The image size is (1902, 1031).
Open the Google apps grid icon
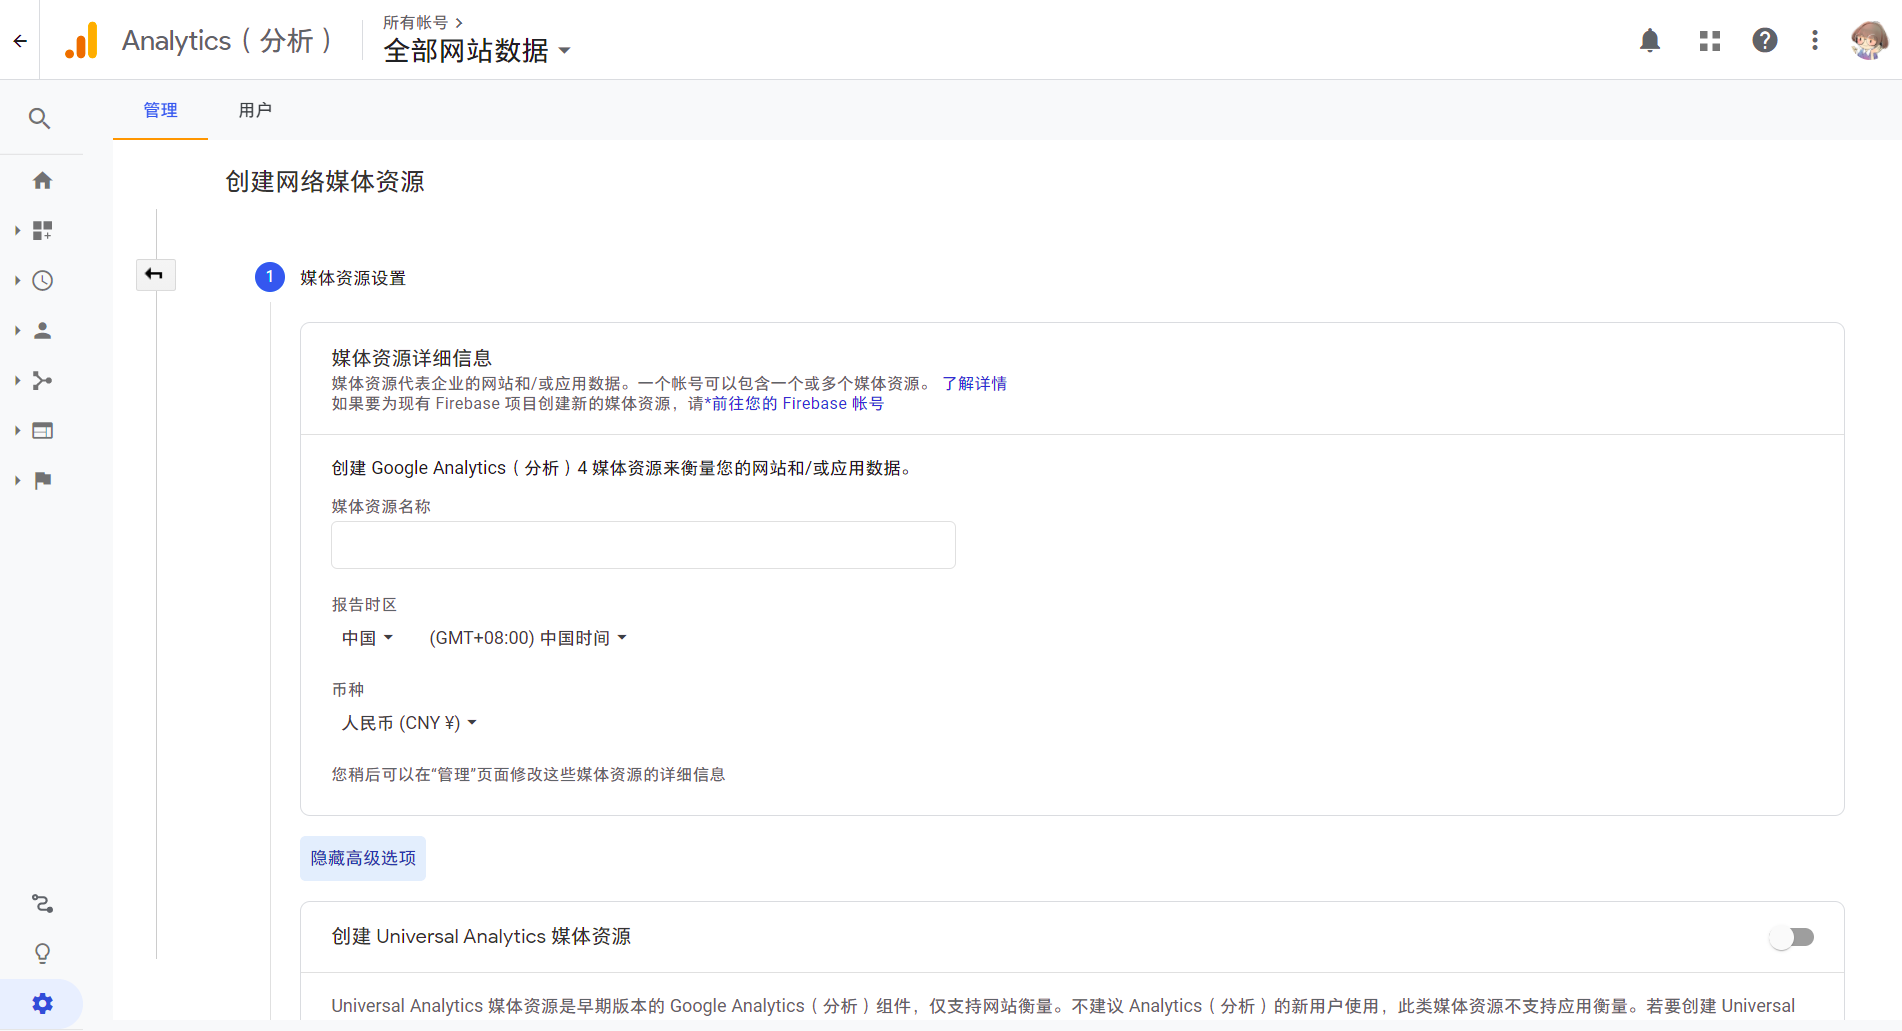pos(1710,40)
